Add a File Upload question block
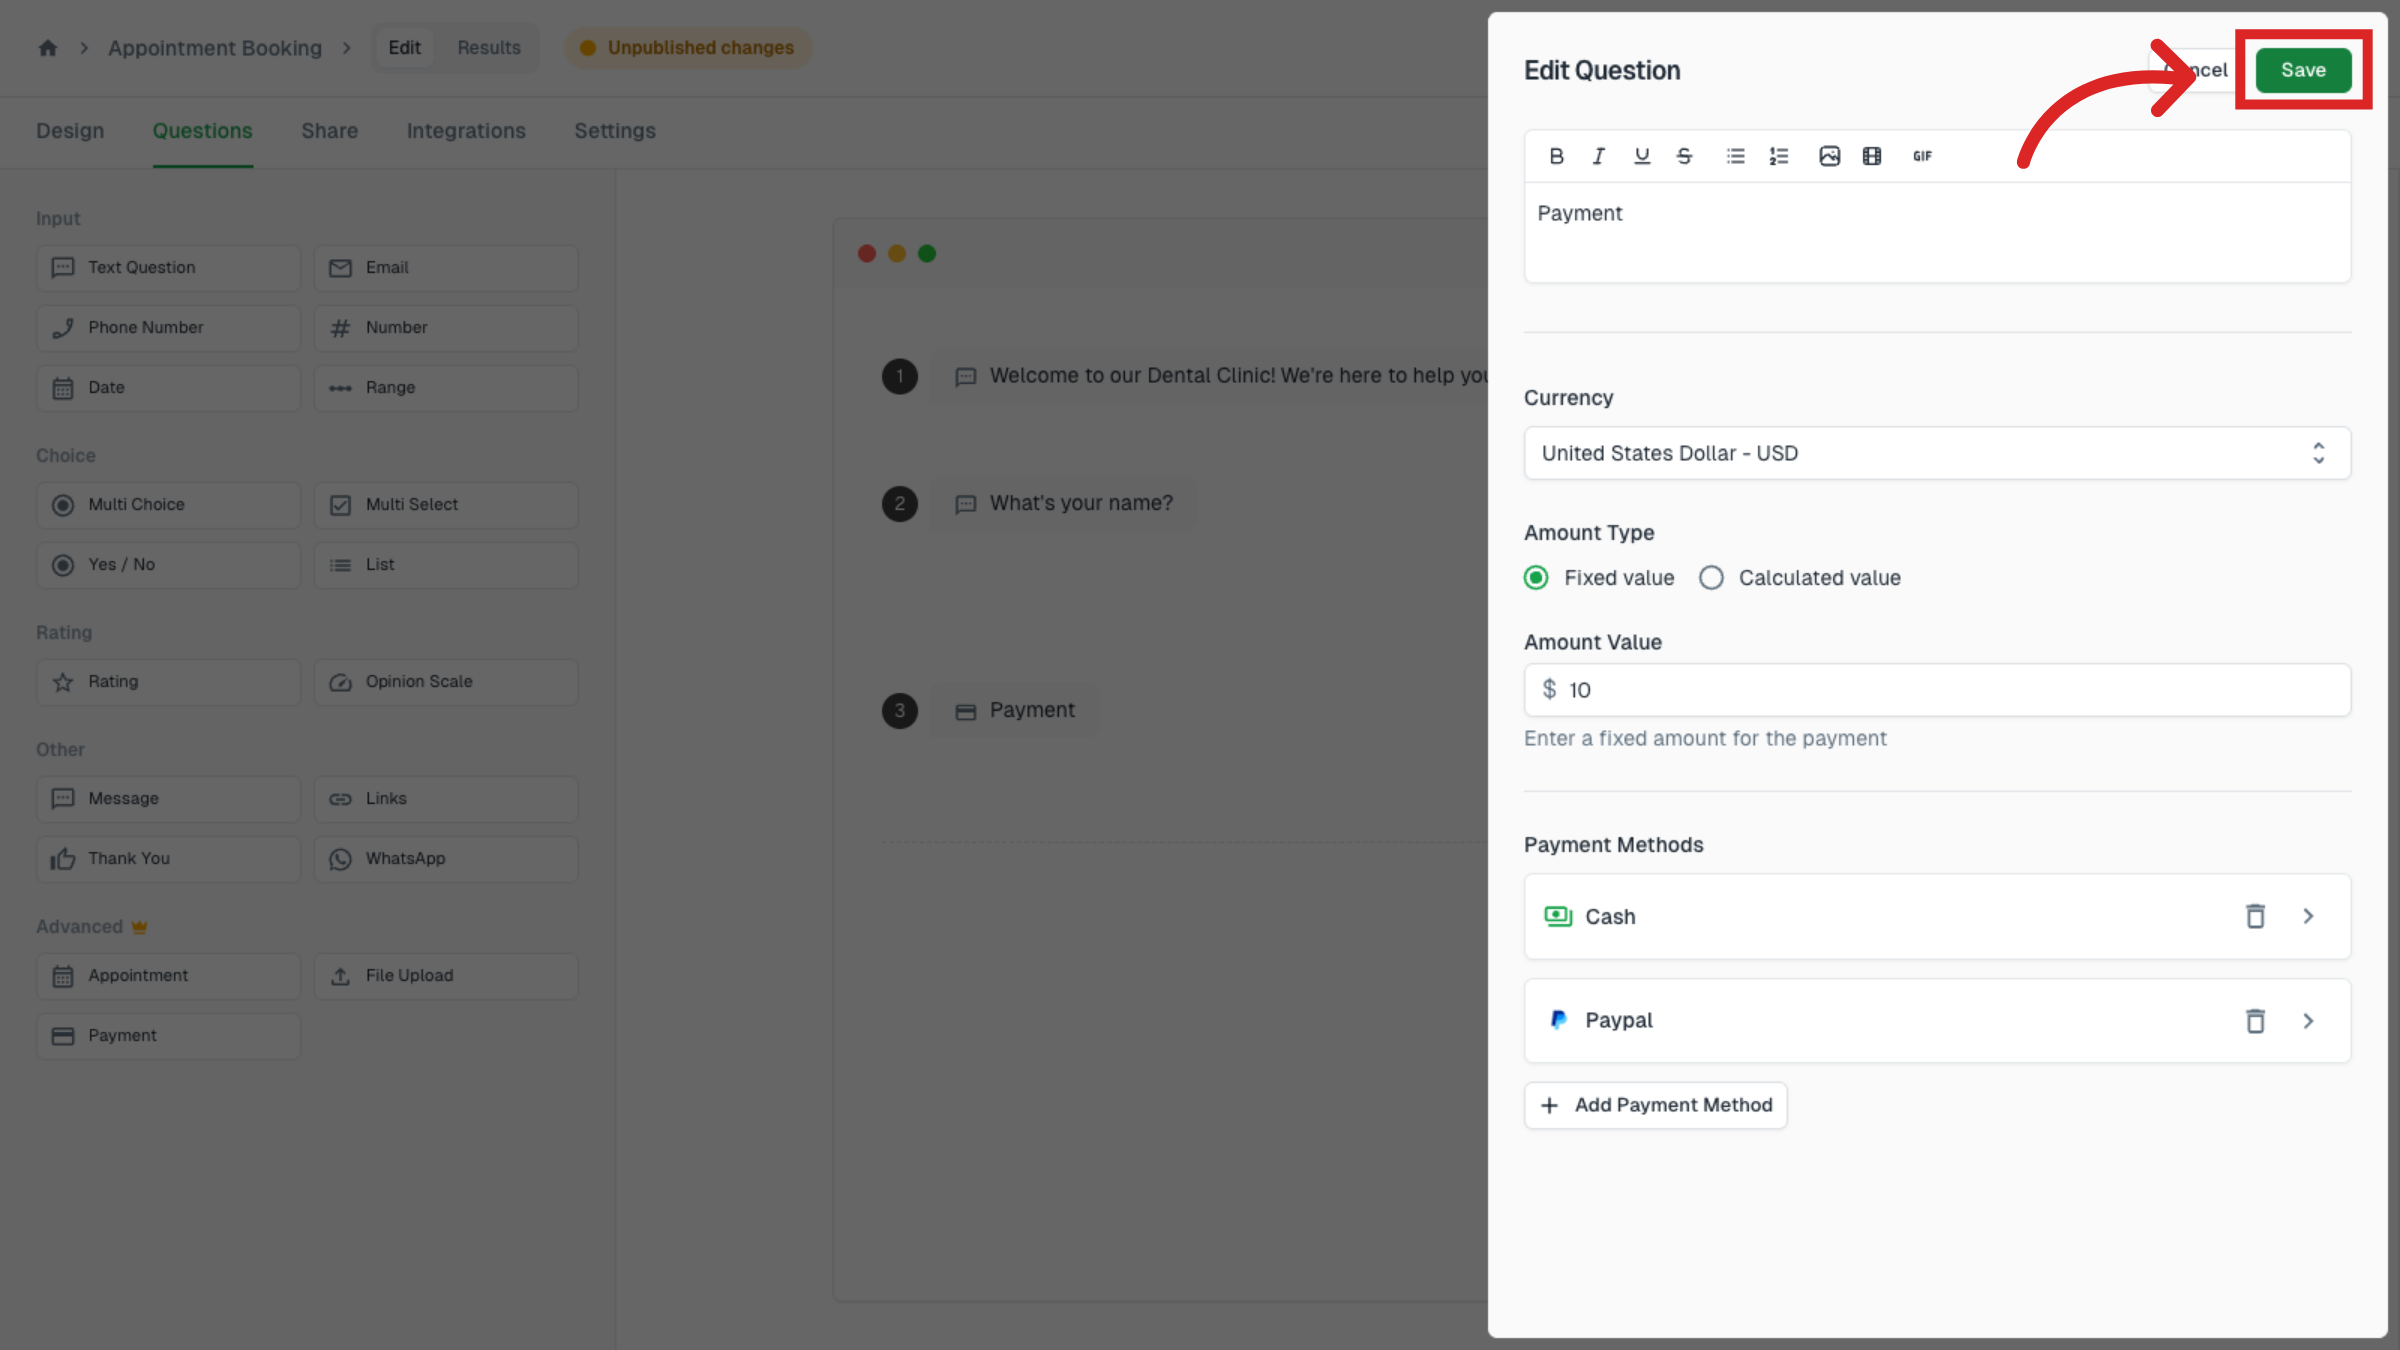This screenshot has height=1350, width=2400. (x=446, y=976)
